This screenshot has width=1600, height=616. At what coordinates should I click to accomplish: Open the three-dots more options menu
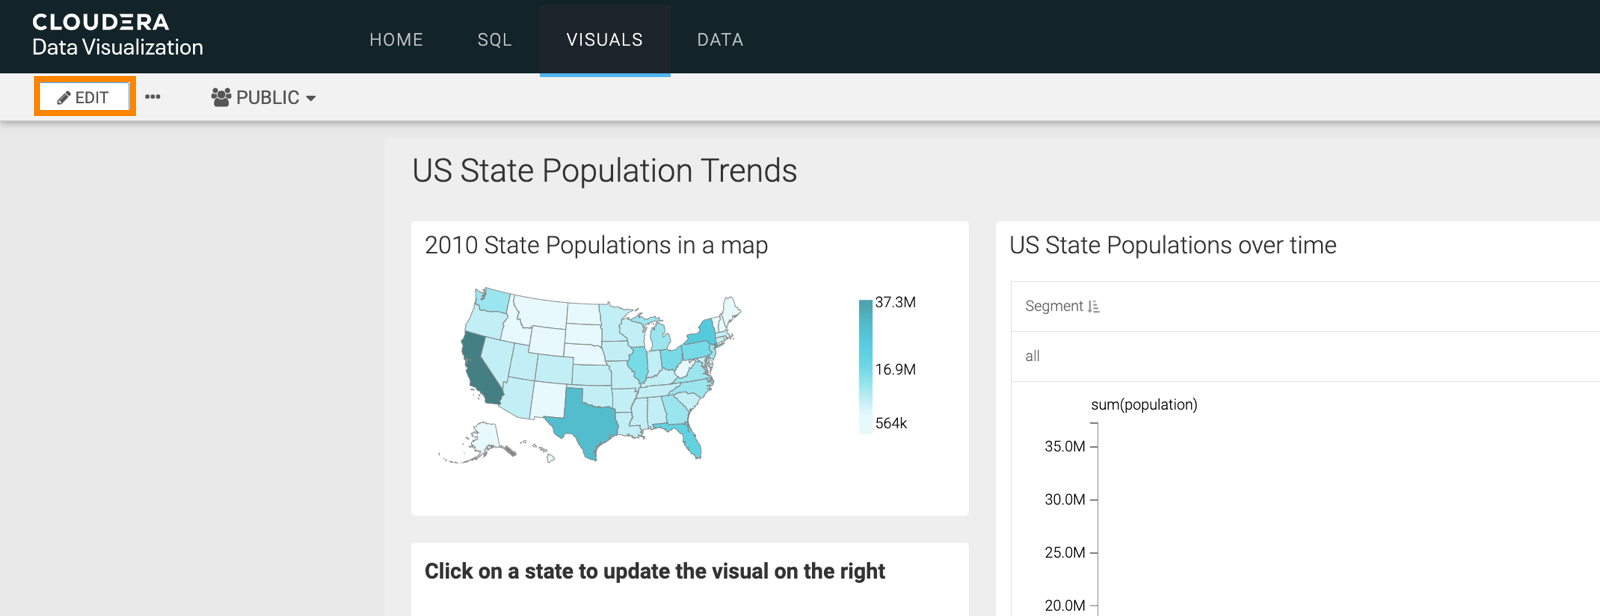click(153, 97)
